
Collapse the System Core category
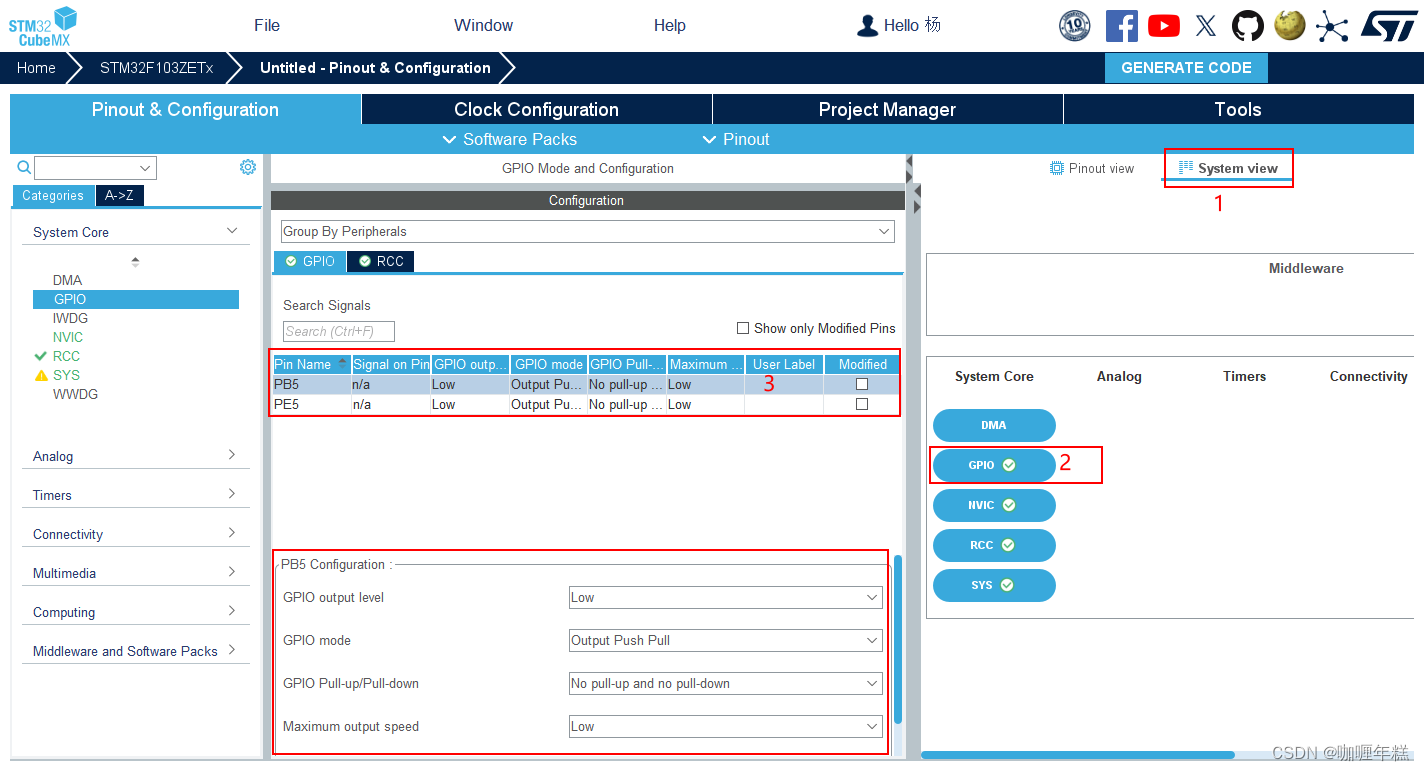(x=135, y=232)
